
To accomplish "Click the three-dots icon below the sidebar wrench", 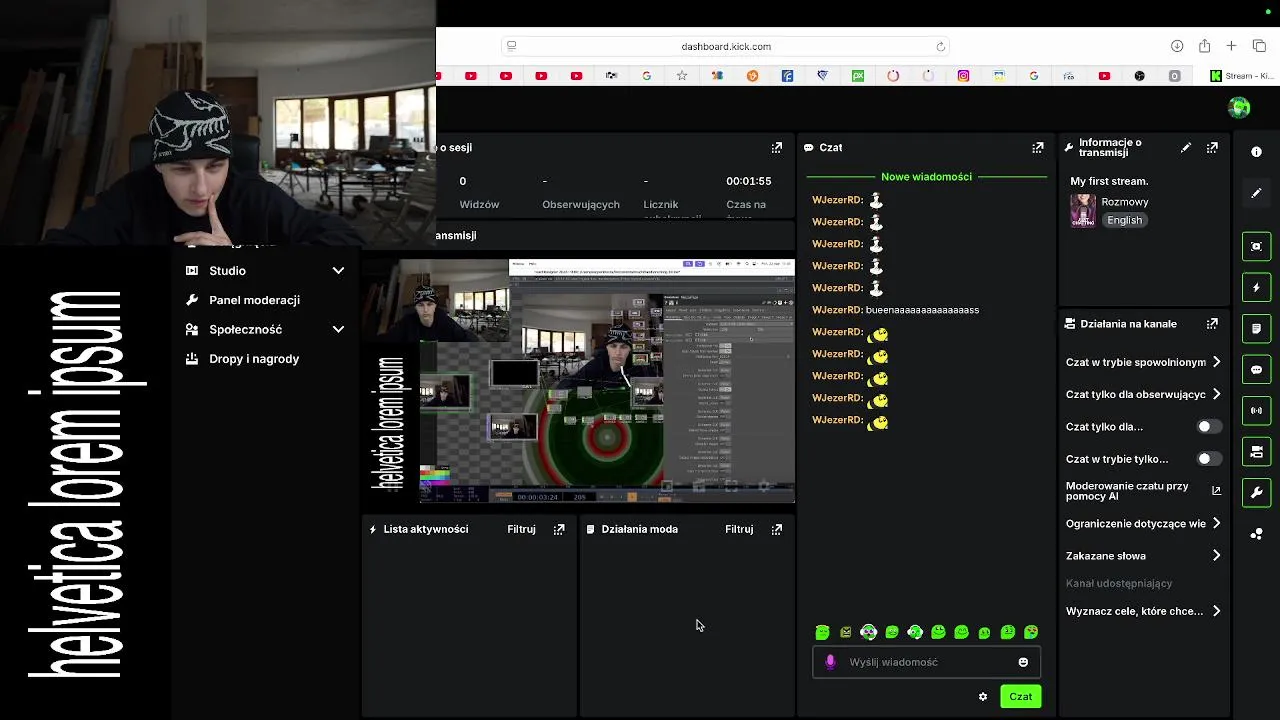I will (1257, 534).
